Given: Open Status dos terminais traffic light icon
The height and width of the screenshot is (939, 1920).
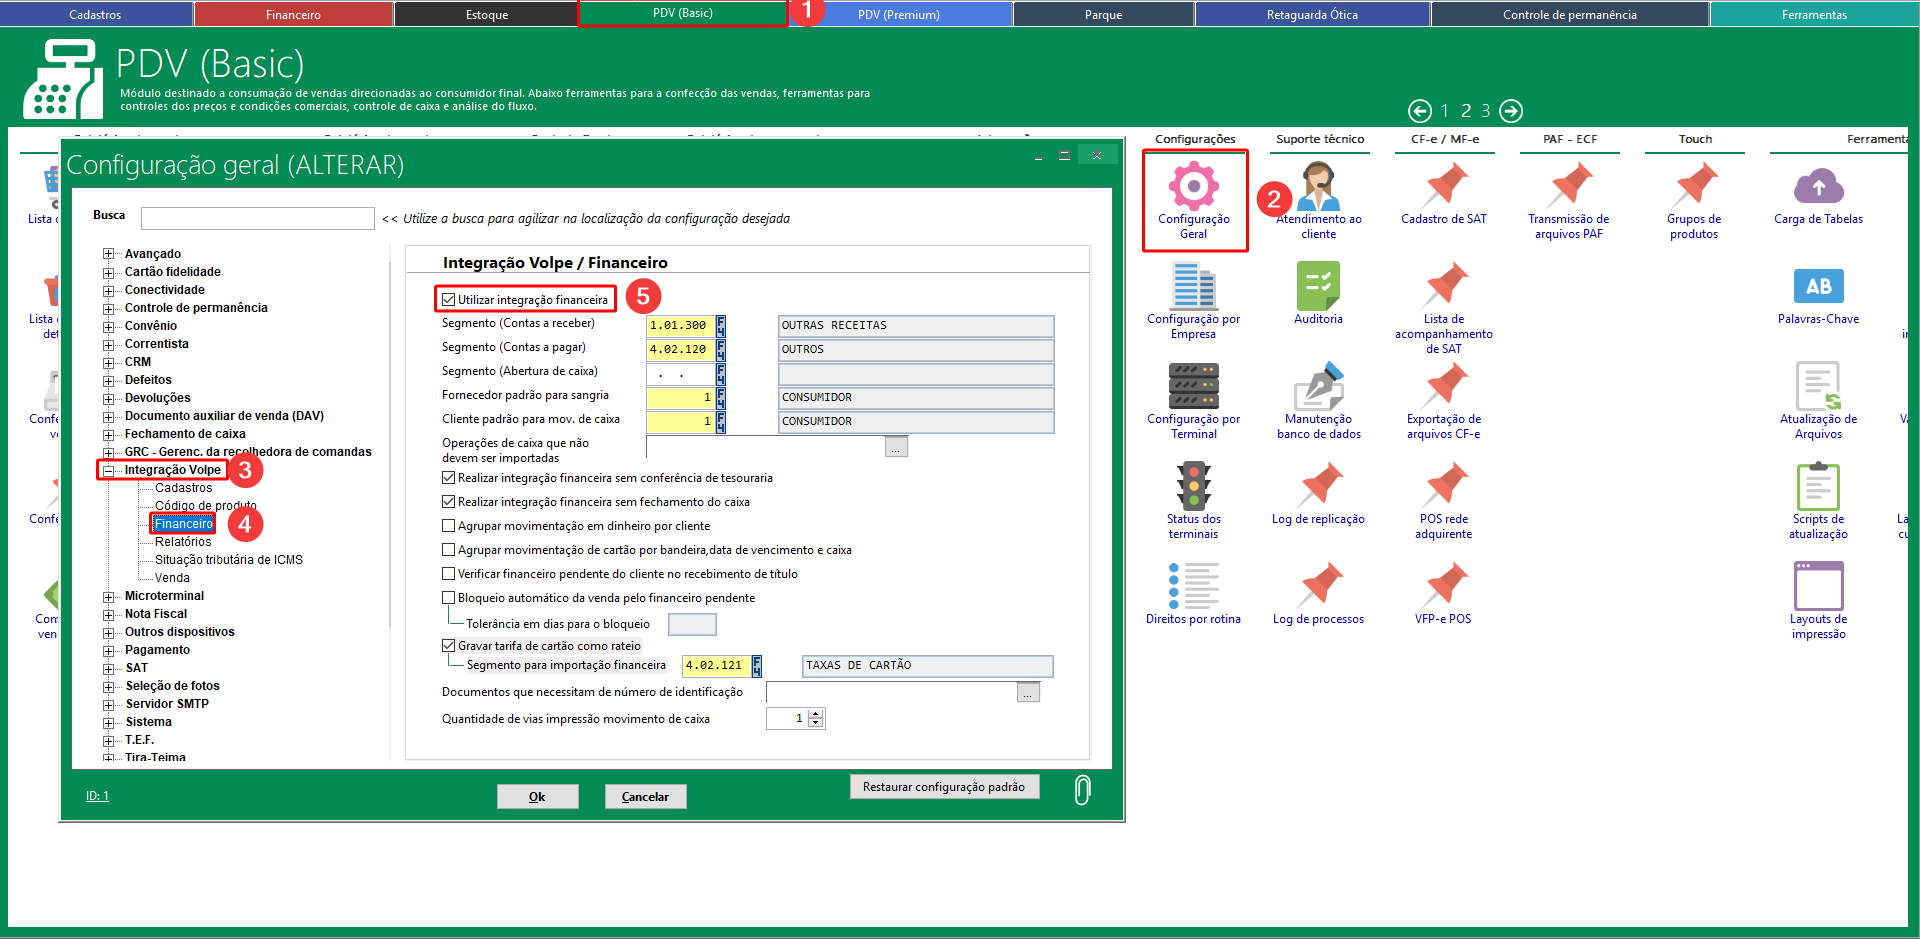Looking at the screenshot, I should (x=1193, y=486).
